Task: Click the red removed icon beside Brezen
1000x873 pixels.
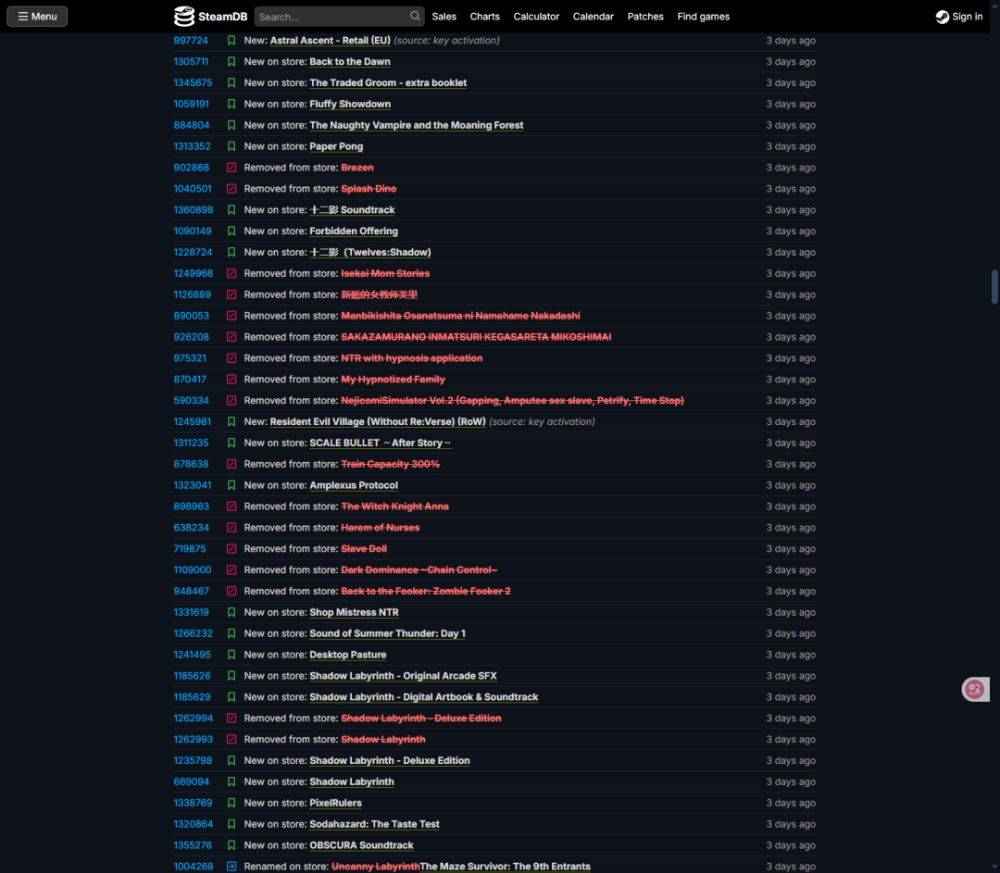Action: point(232,168)
